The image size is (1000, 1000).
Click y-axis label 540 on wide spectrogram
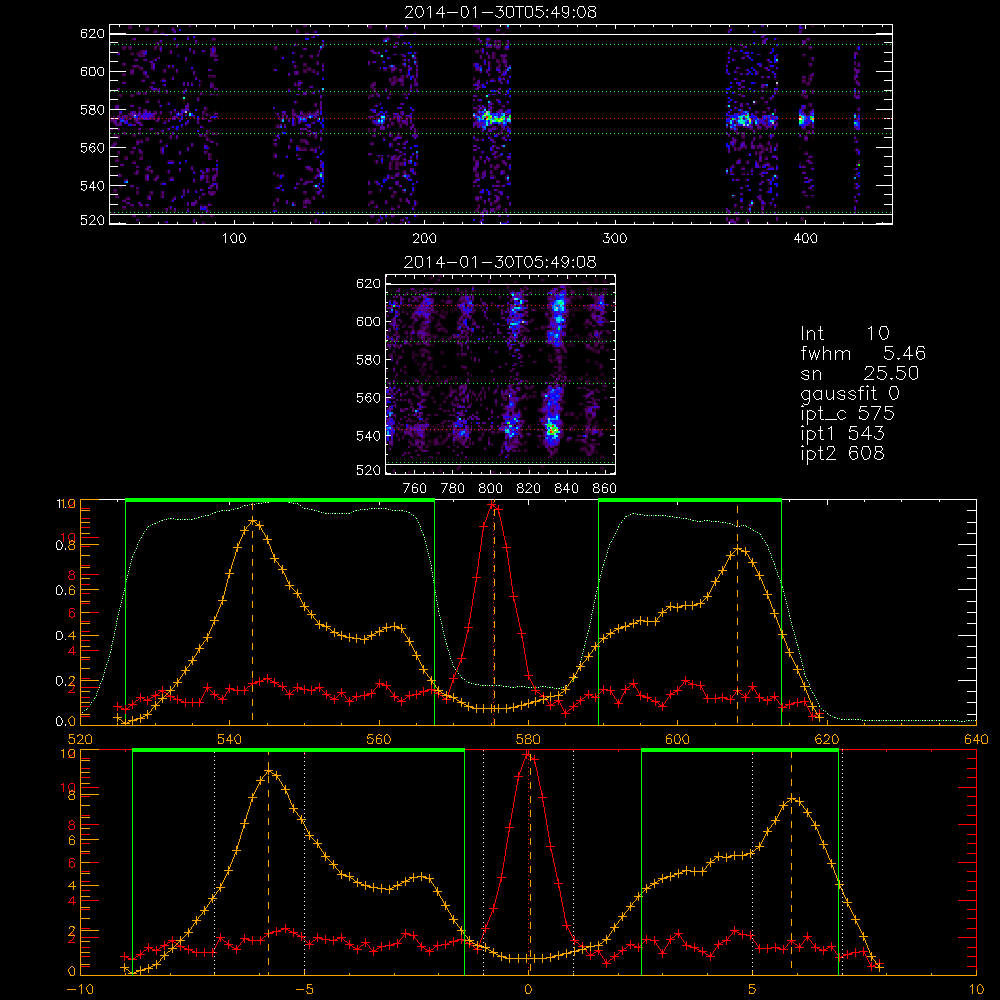(x=92, y=186)
